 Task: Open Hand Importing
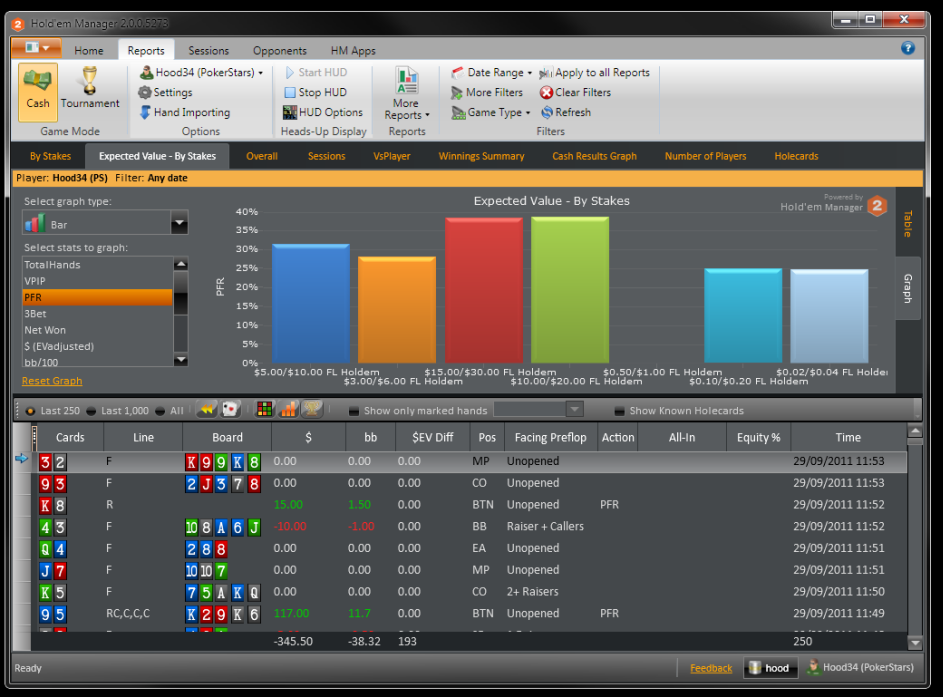tap(190, 113)
